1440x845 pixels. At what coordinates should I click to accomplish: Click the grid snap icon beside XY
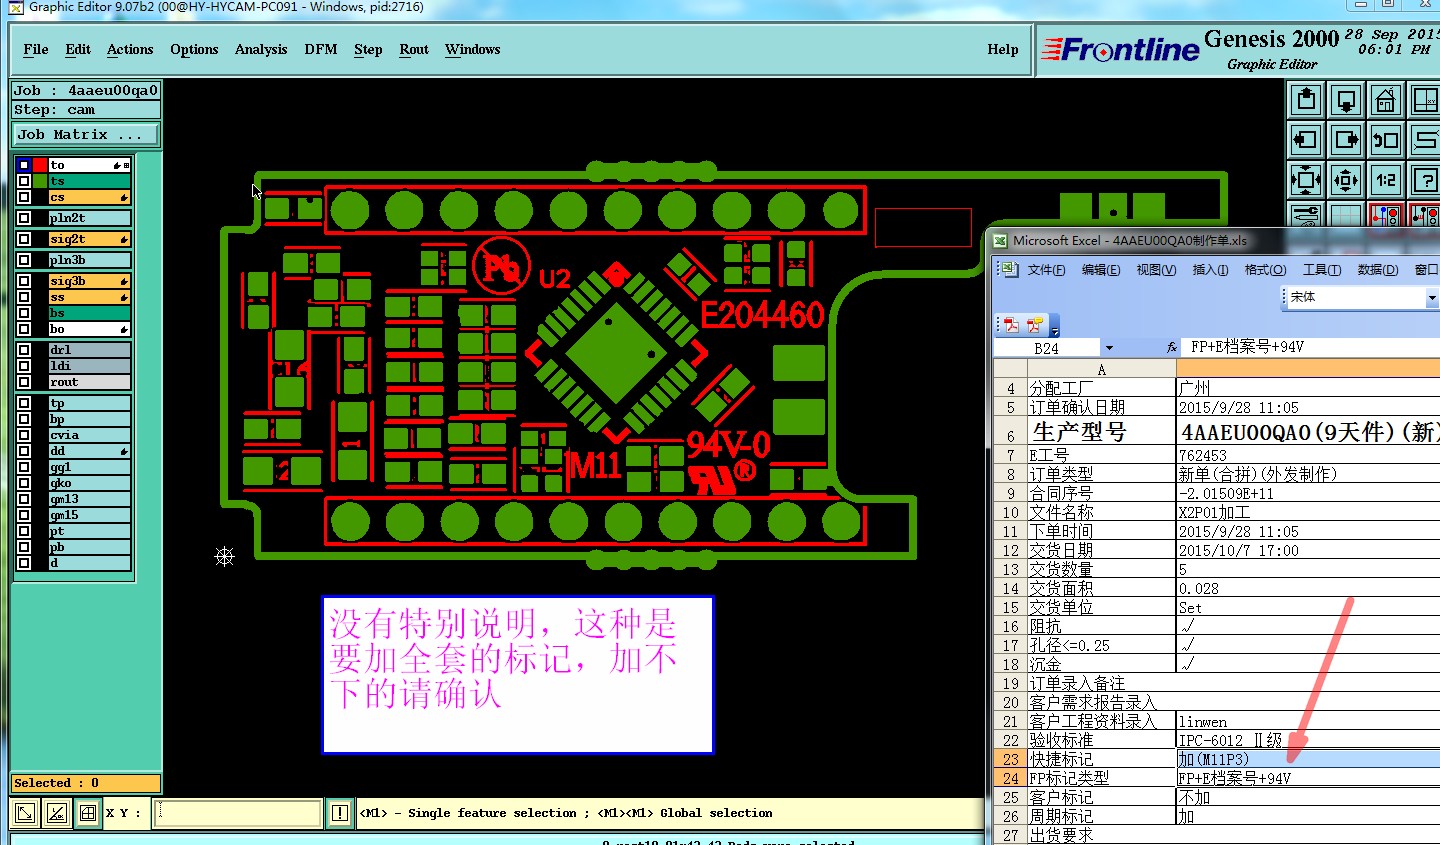tap(88, 813)
